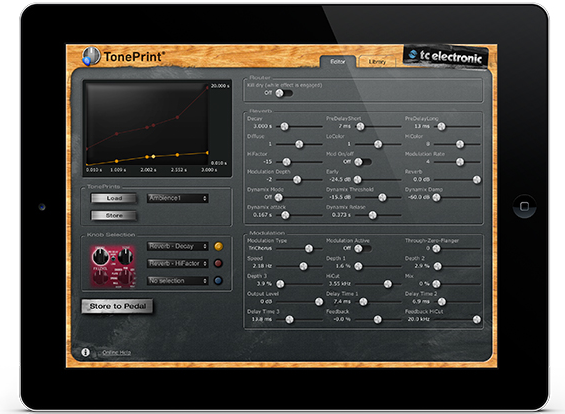Open the Reverb - Decay knob dropdown
The width and height of the screenshot is (565, 414).
178,246
